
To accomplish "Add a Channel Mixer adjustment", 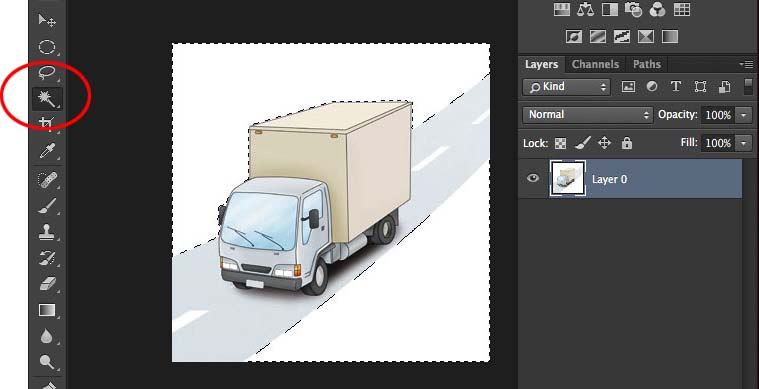I will coord(657,9).
